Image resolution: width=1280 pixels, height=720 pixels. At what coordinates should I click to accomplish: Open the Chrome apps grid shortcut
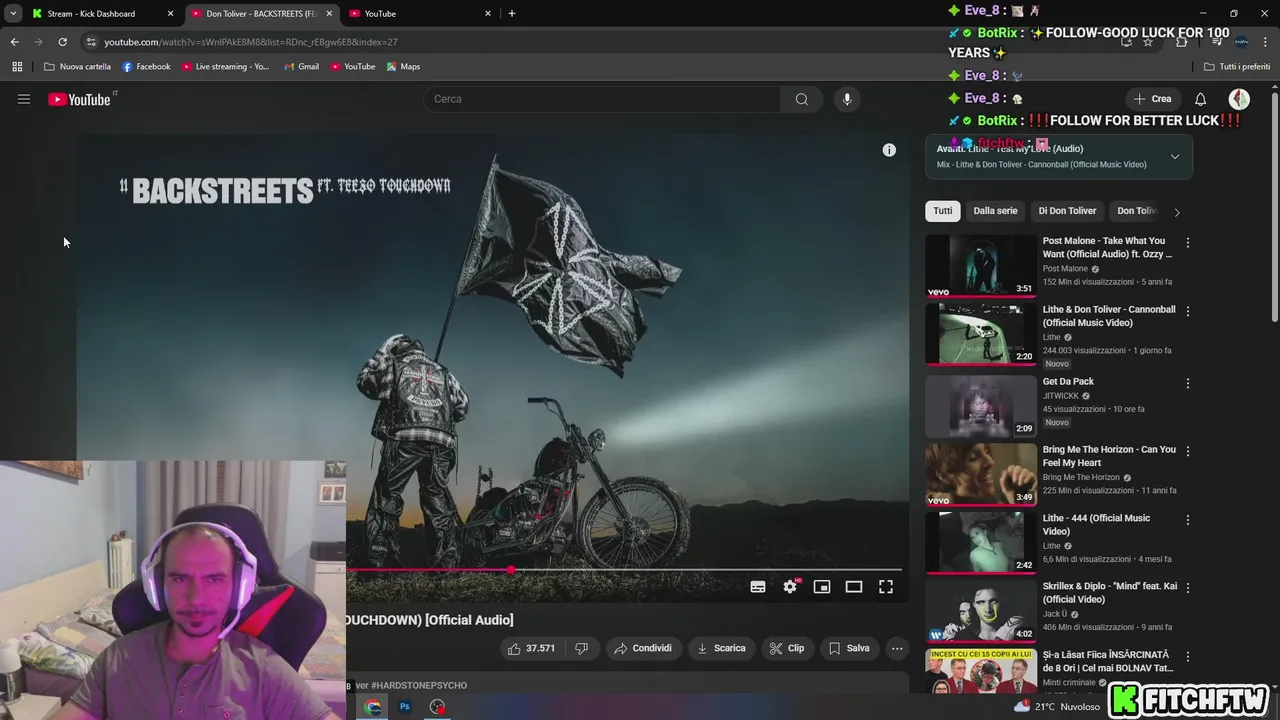[x=17, y=67]
